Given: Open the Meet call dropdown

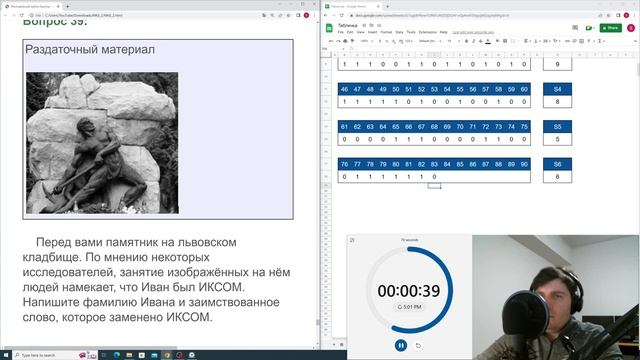Looking at the screenshot, I should (x=589, y=28).
